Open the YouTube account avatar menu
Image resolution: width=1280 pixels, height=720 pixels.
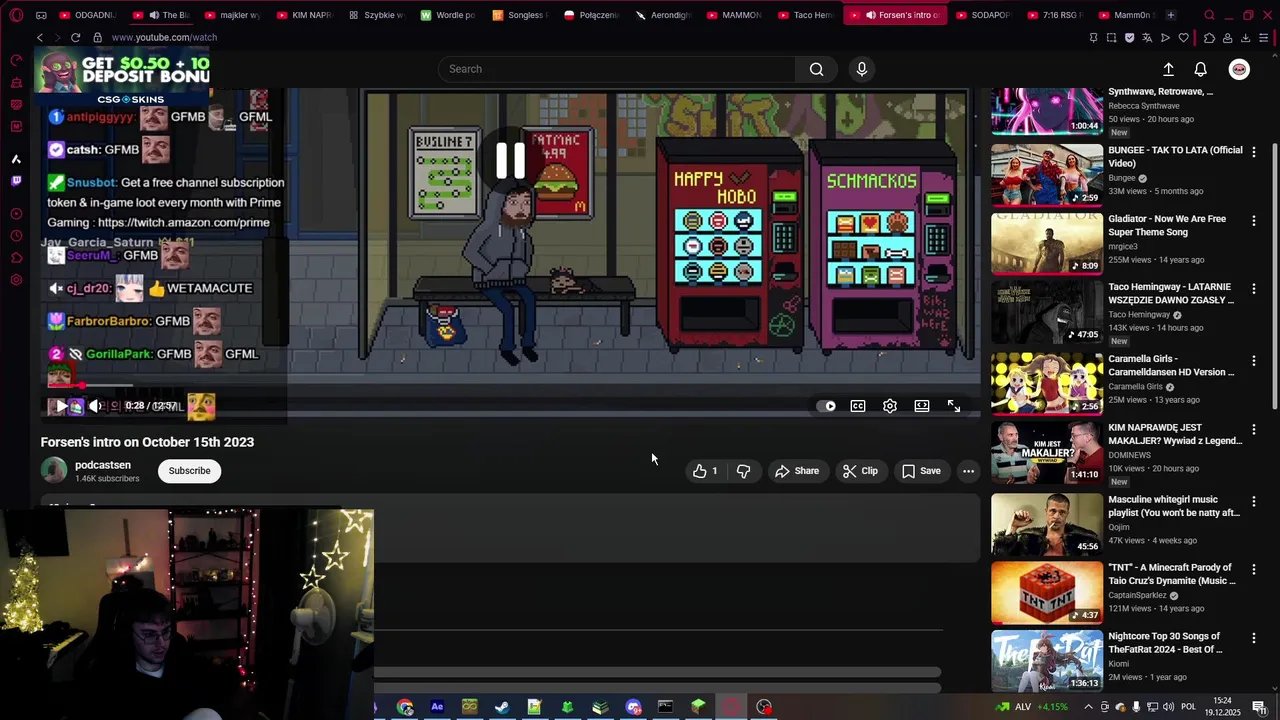tap(1239, 69)
